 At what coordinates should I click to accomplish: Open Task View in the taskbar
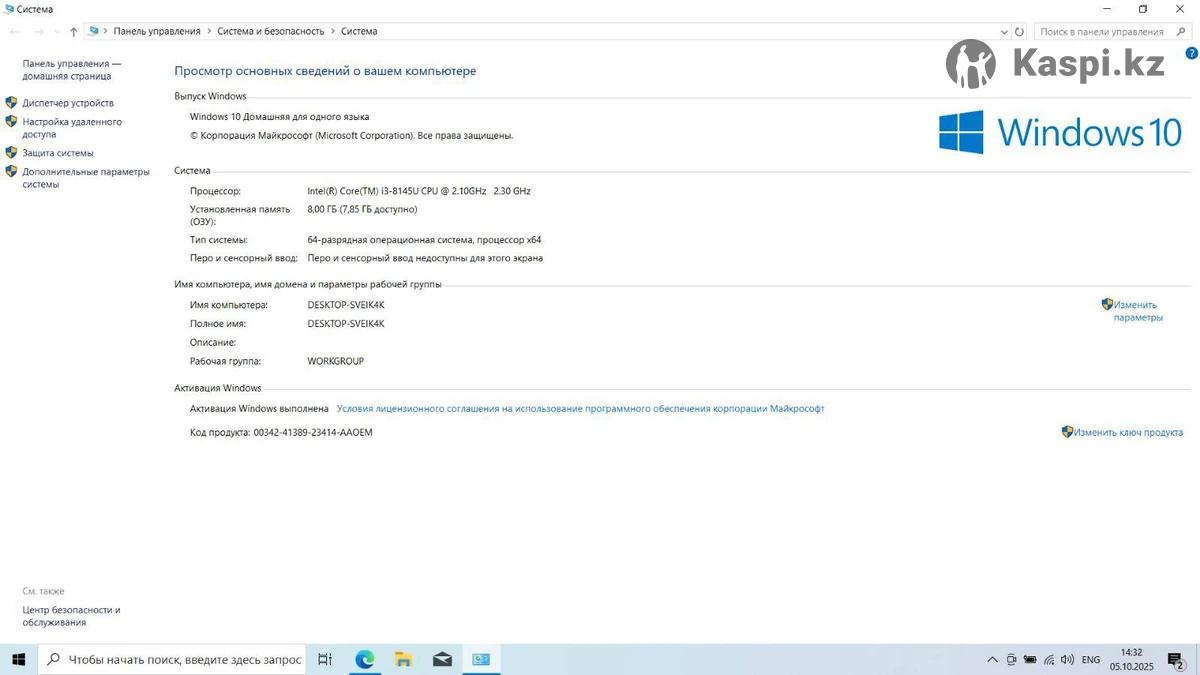pos(325,659)
